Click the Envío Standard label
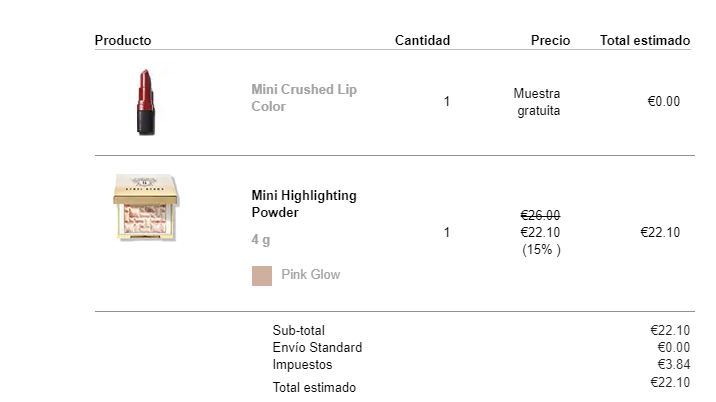Image resolution: width=716 pixels, height=402 pixels. [x=317, y=347]
